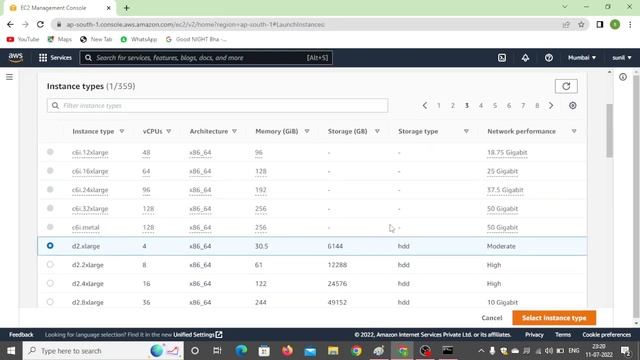The height and width of the screenshot is (360, 640).
Task: Sort by the Instance type column arrow
Action: tap(122, 131)
